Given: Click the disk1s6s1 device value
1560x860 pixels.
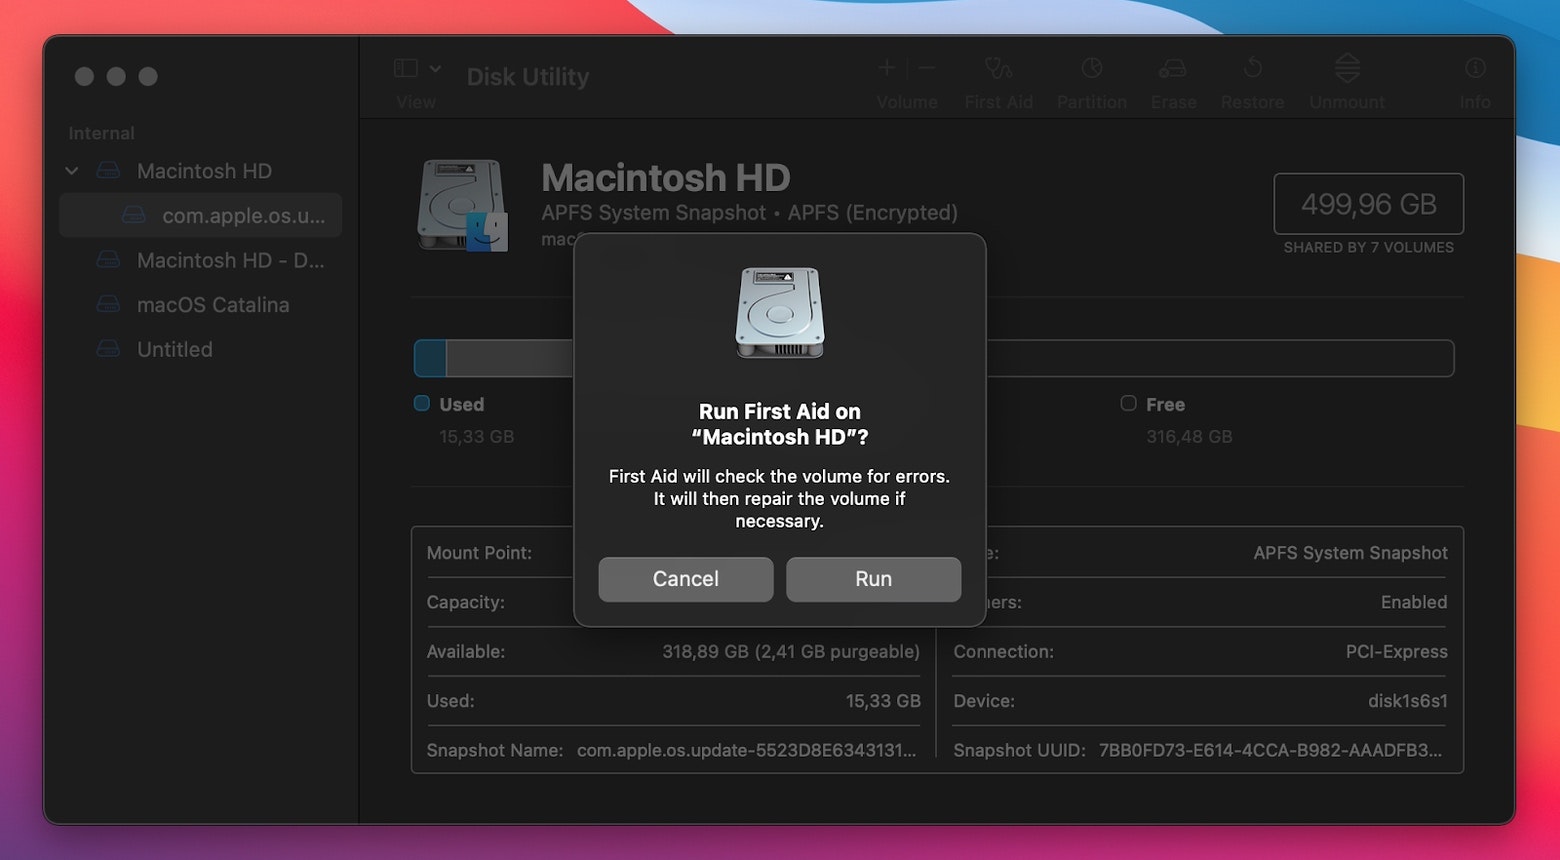Looking at the screenshot, I should pyautogui.click(x=1408, y=701).
